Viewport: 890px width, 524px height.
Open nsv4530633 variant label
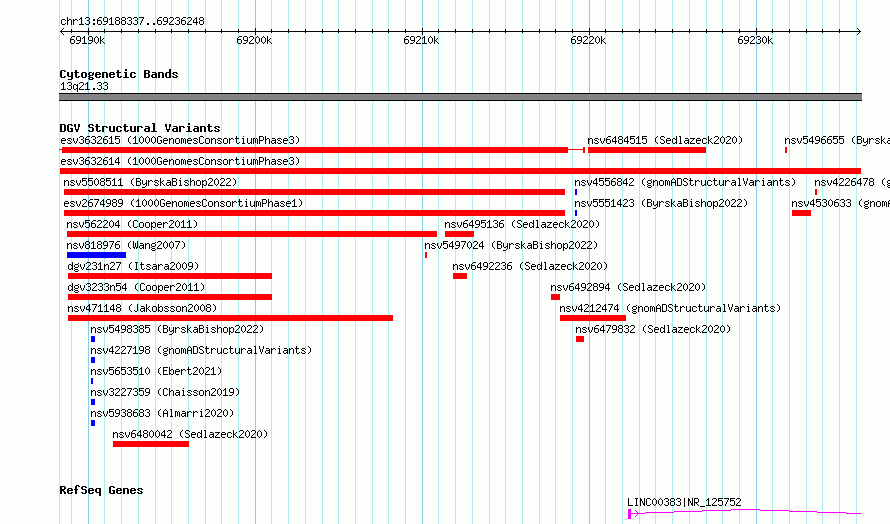point(841,203)
